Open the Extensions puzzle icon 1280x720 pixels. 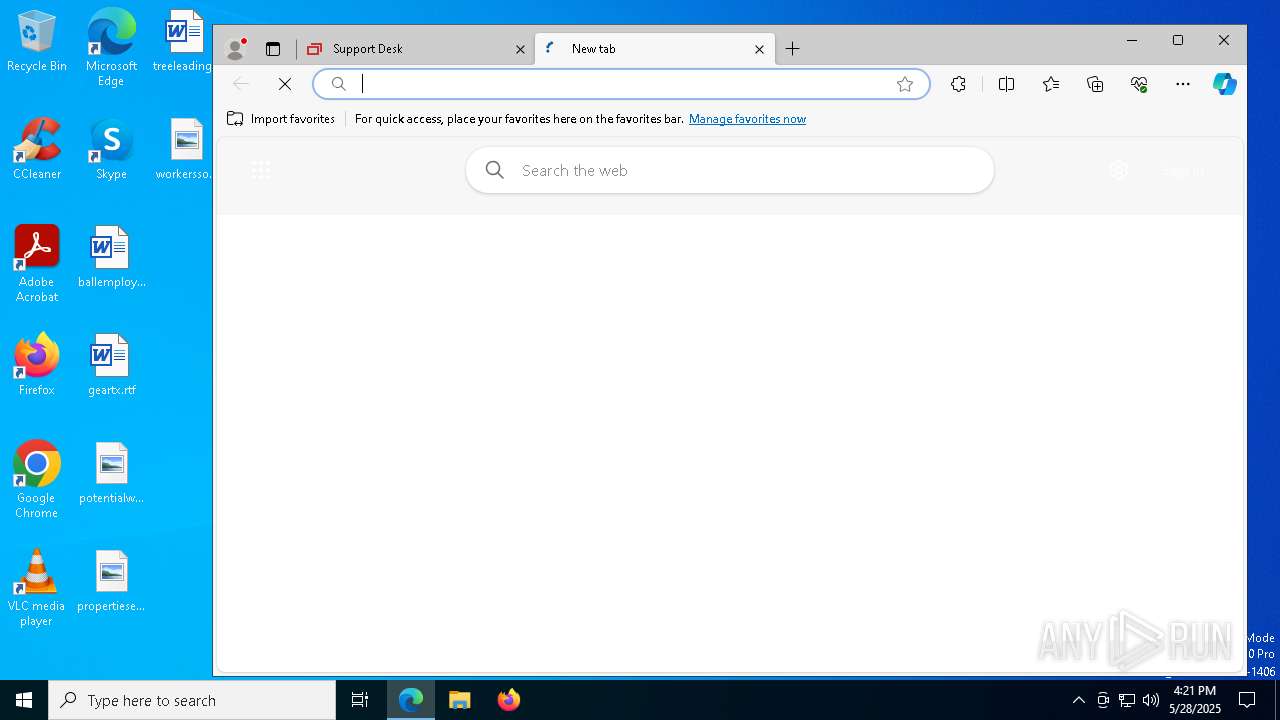click(958, 84)
